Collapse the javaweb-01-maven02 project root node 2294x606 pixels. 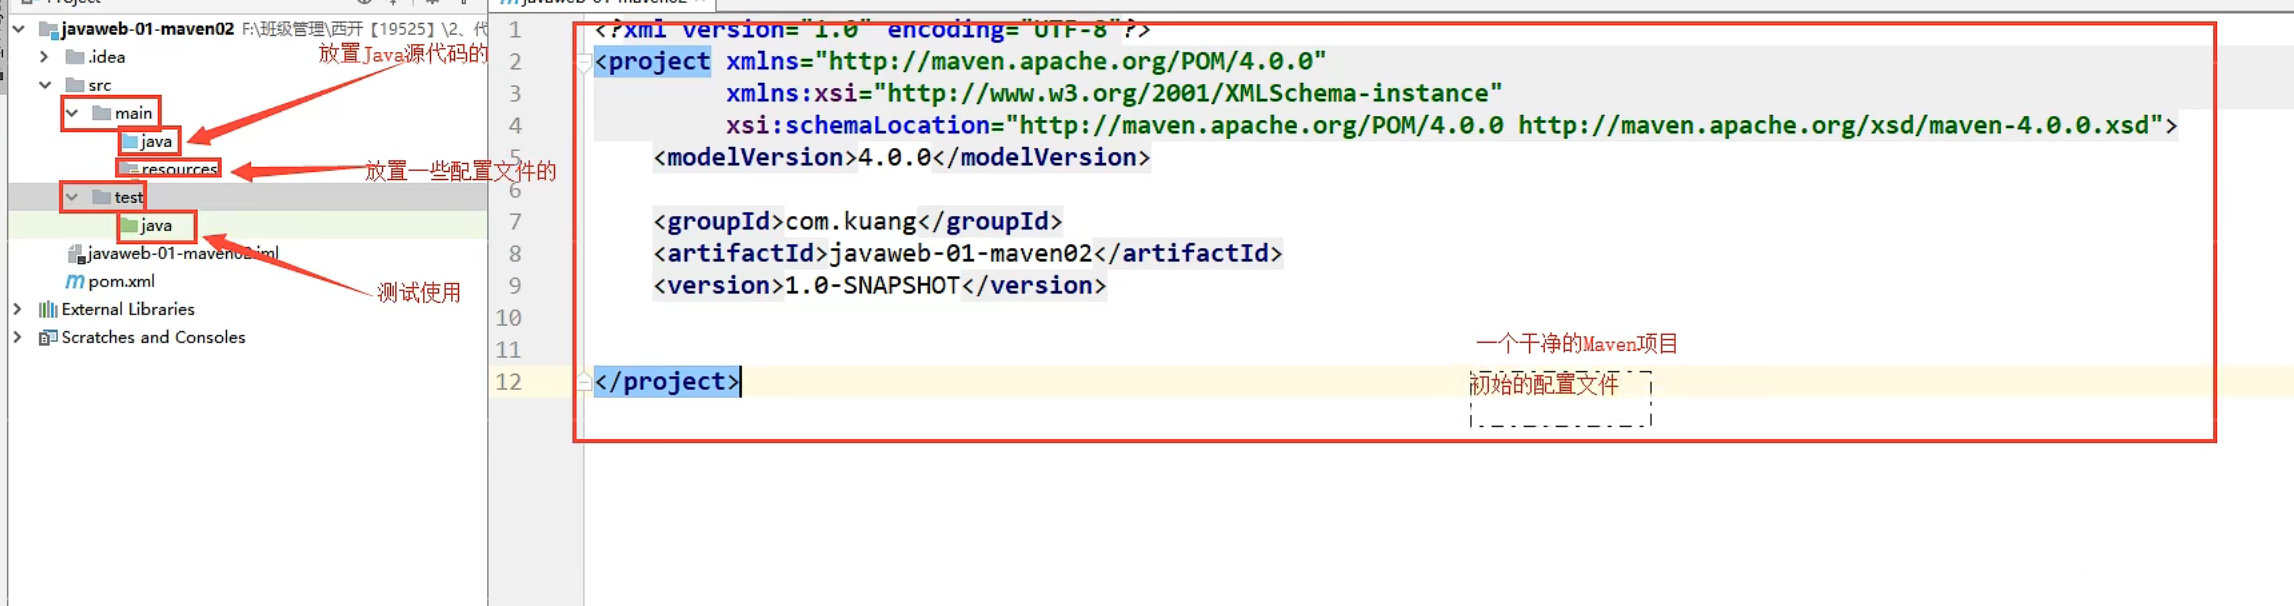pos(18,29)
